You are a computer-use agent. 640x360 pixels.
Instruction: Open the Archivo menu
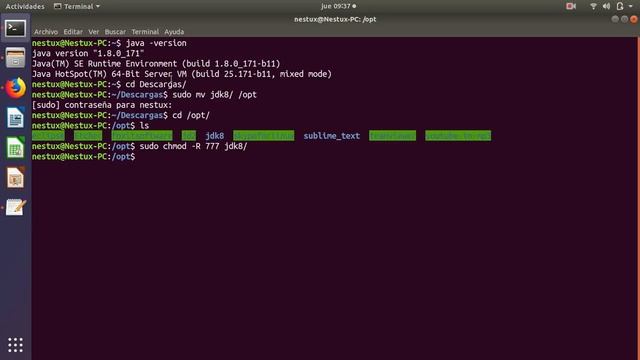click(46, 31)
